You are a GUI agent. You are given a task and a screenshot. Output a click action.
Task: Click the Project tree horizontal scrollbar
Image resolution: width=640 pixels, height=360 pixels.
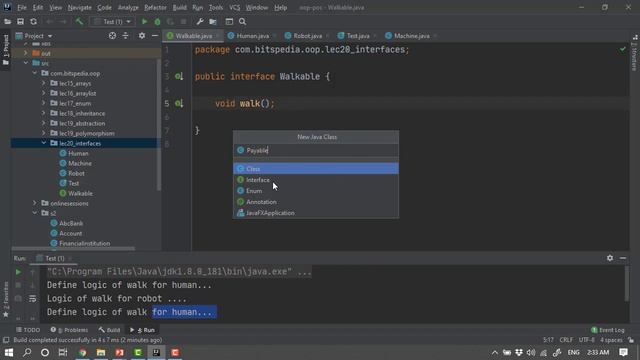pos(73,248)
